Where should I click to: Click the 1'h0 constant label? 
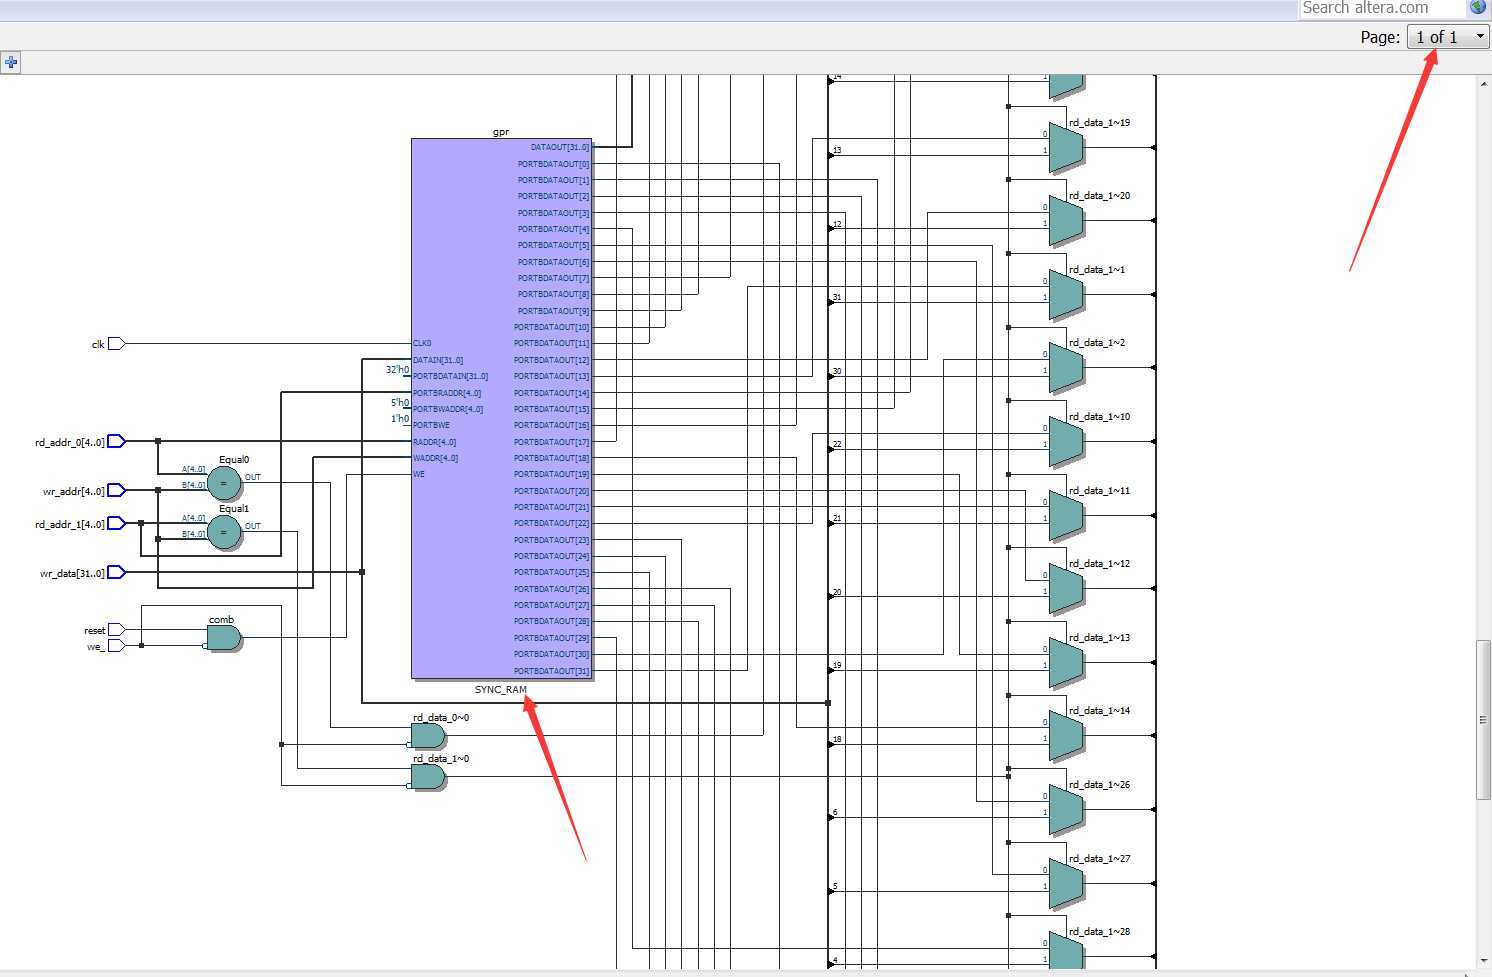click(x=400, y=419)
